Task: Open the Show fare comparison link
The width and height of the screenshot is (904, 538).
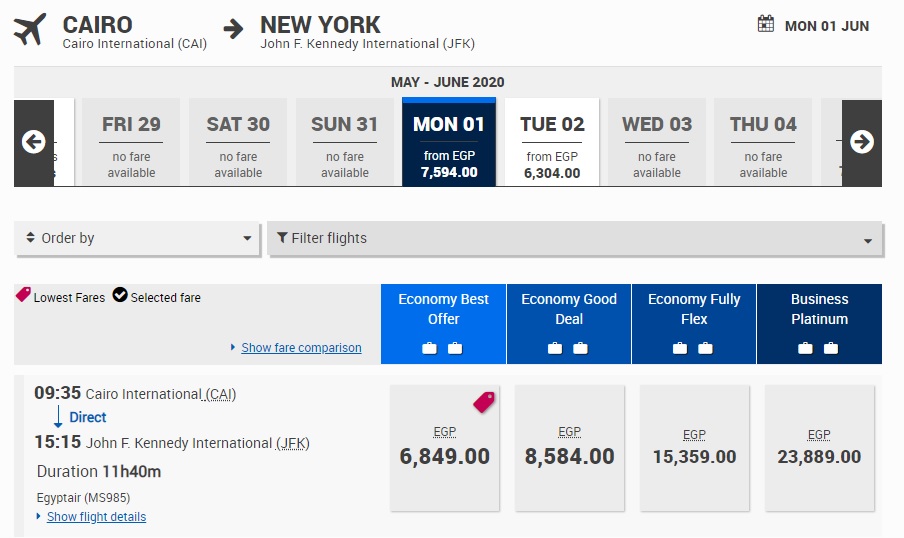Action: 301,347
